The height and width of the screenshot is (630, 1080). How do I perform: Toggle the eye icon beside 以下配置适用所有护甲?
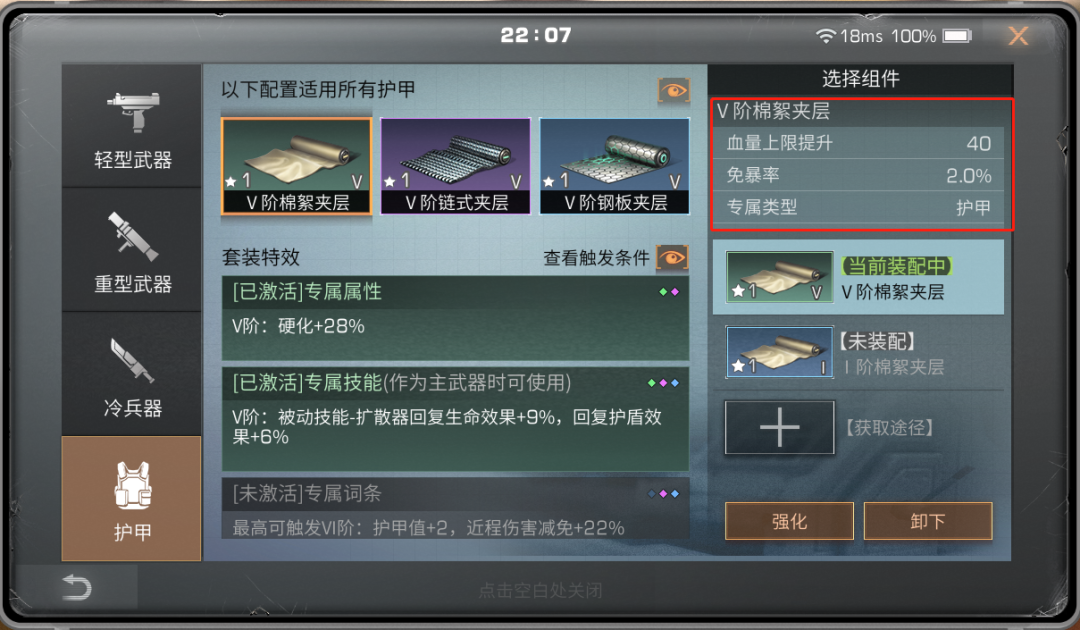click(673, 90)
